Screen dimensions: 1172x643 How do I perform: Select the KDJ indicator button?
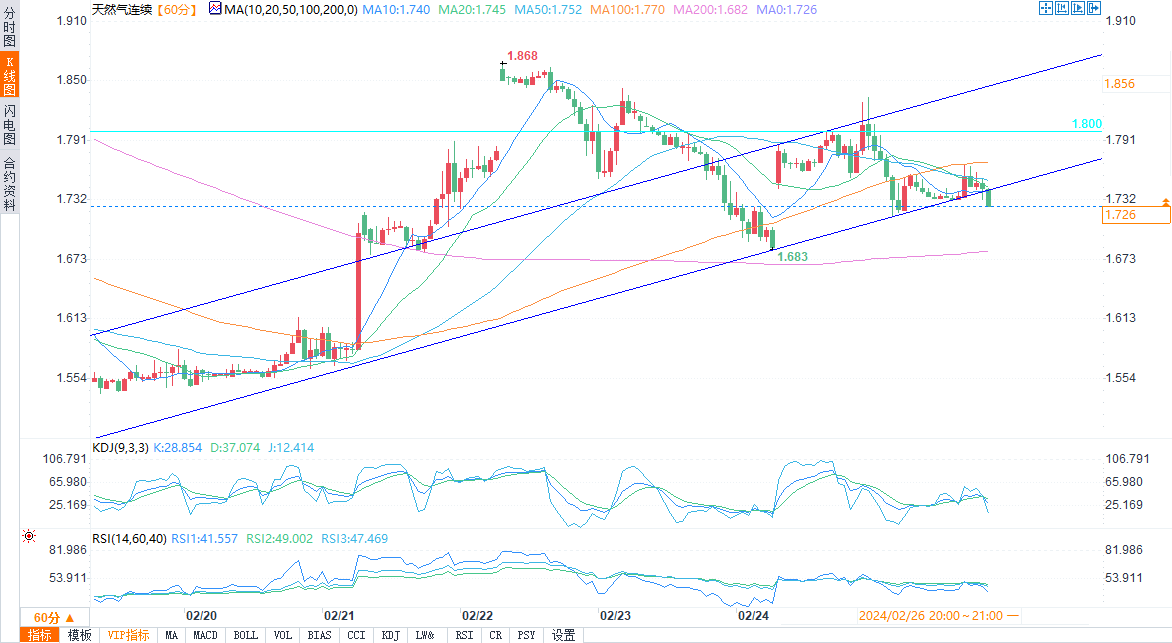390,636
